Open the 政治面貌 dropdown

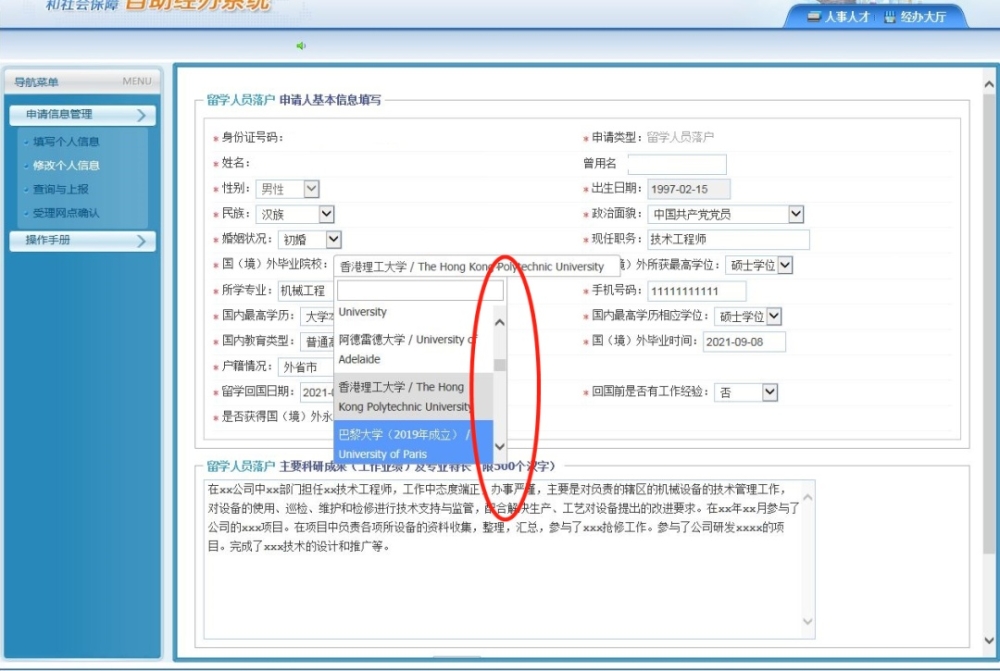[726, 214]
